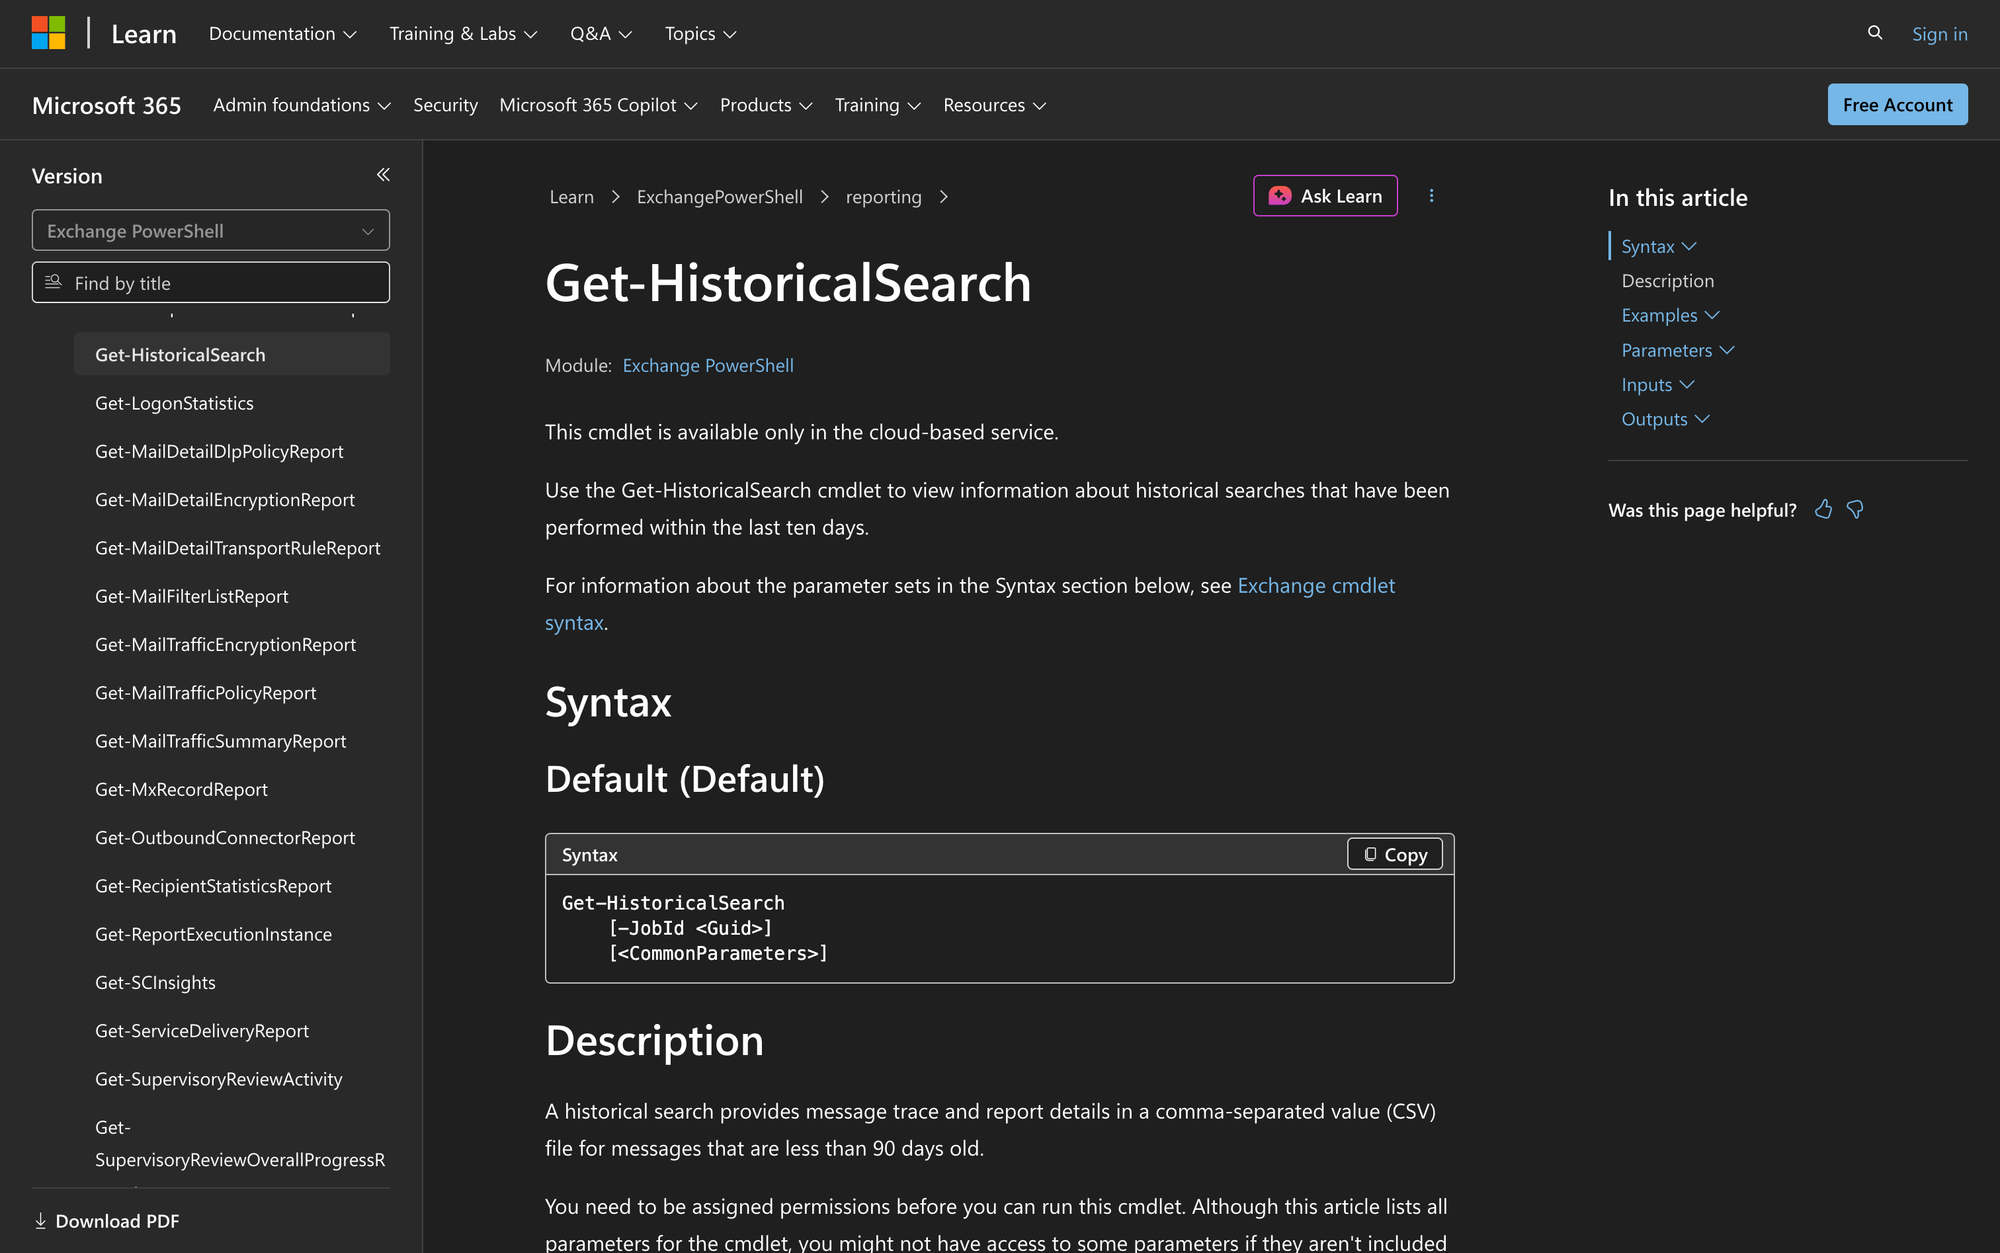The height and width of the screenshot is (1253, 2000).
Task: Click reporting in the breadcrumb
Action: tap(883, 197)
